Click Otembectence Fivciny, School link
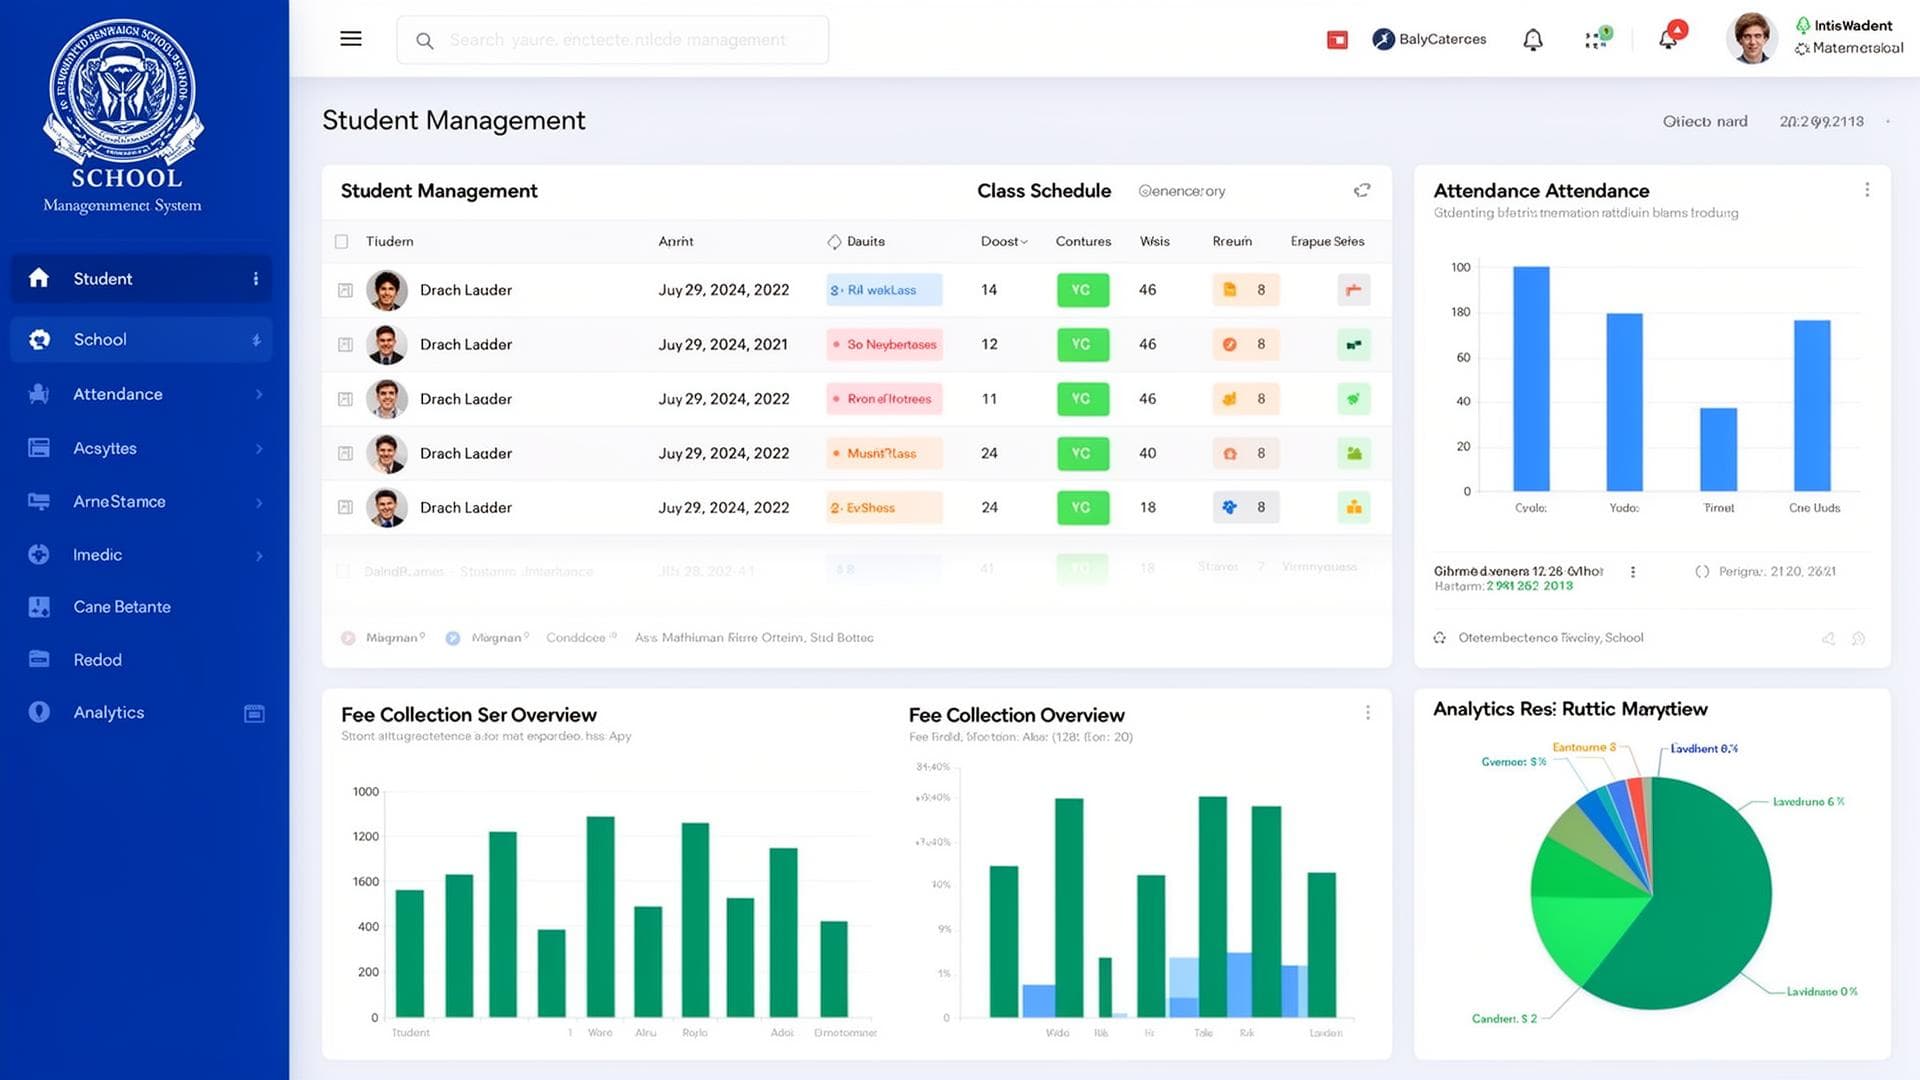This screenshot has width=1920, height=1080. click(x=1550, y=638)
